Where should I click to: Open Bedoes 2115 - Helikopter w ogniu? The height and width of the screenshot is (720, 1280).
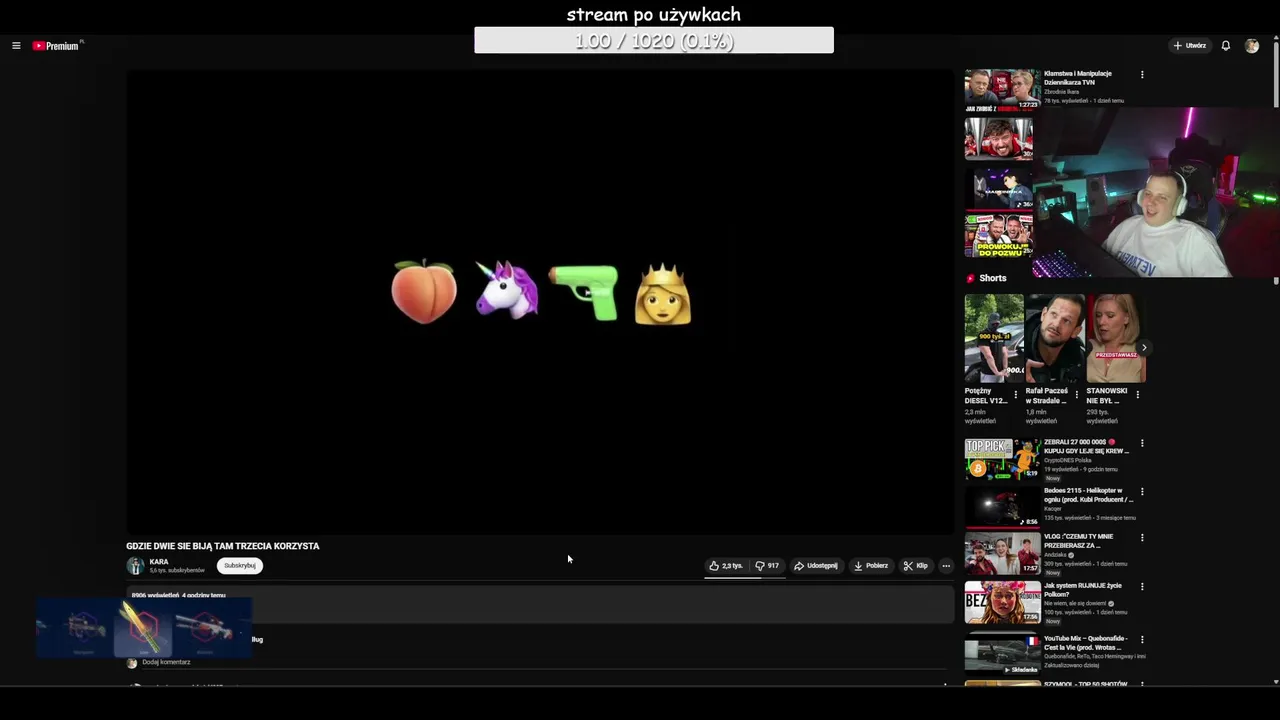(x=1088, y=495)
